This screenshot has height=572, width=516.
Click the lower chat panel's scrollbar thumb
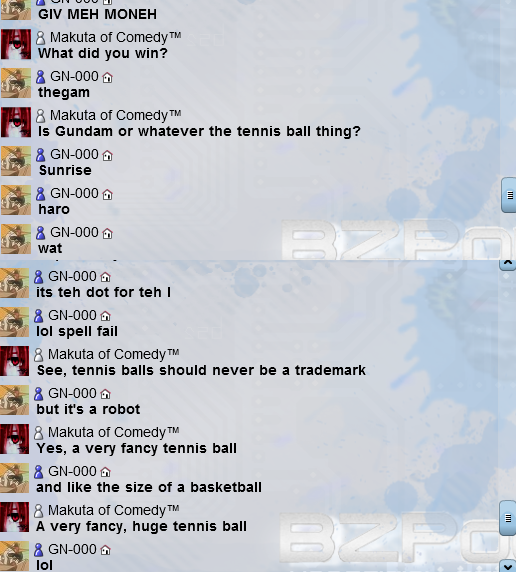coord(508,518)
